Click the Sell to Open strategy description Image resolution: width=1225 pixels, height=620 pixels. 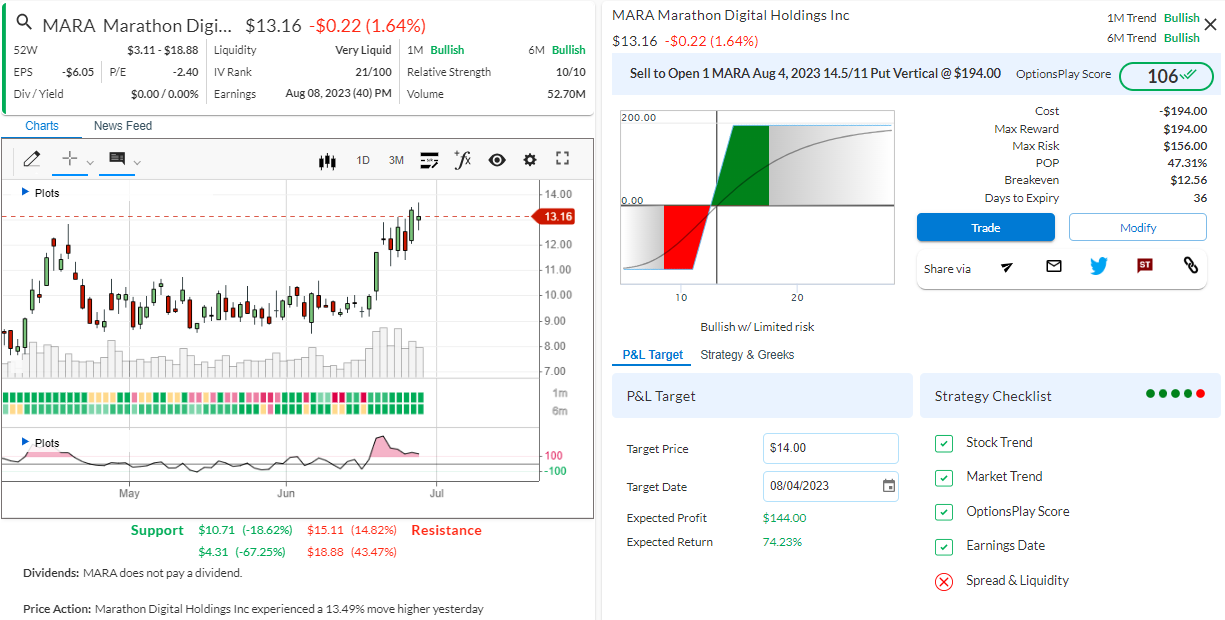(815, 74)
